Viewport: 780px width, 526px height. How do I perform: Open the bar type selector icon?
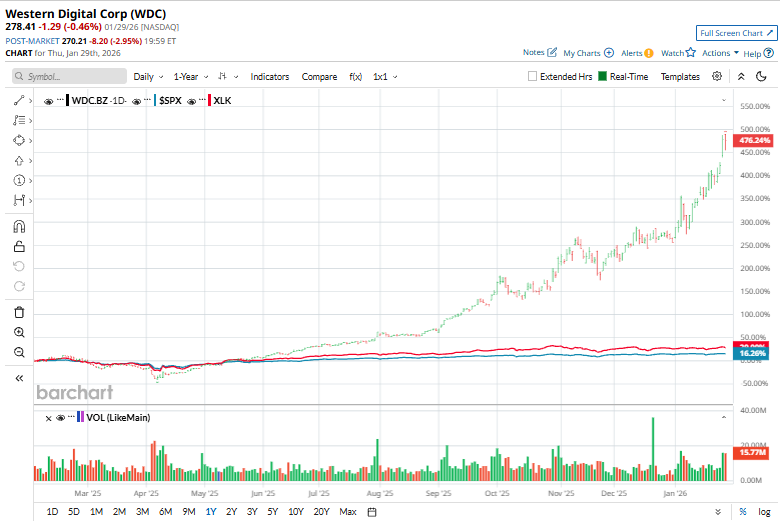[222, 76]
